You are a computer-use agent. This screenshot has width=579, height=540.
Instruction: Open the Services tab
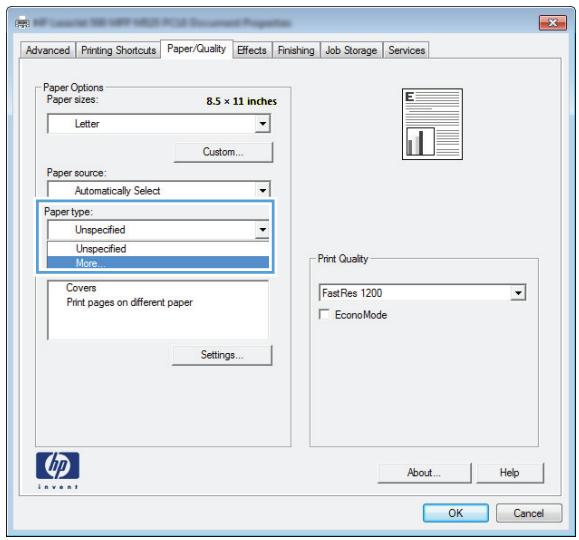(x=407, y=50)
